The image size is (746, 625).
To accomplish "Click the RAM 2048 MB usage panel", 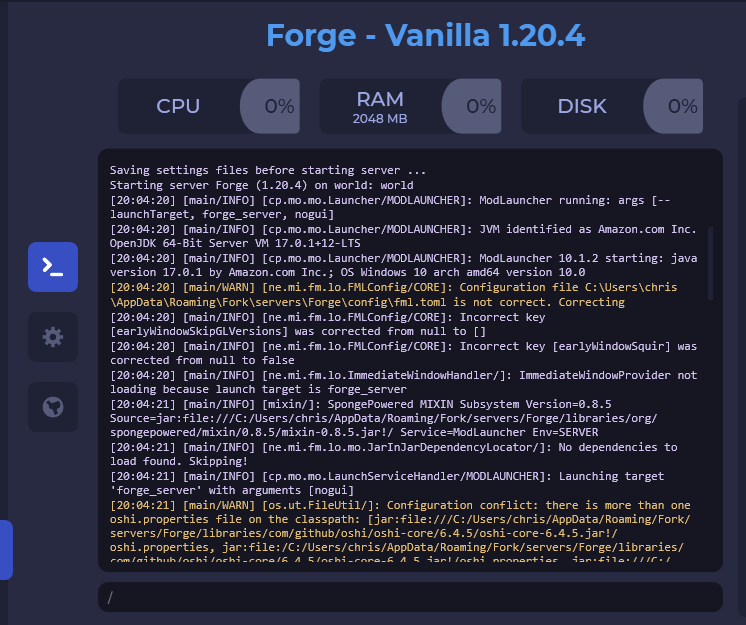I will tap(411, 106).
